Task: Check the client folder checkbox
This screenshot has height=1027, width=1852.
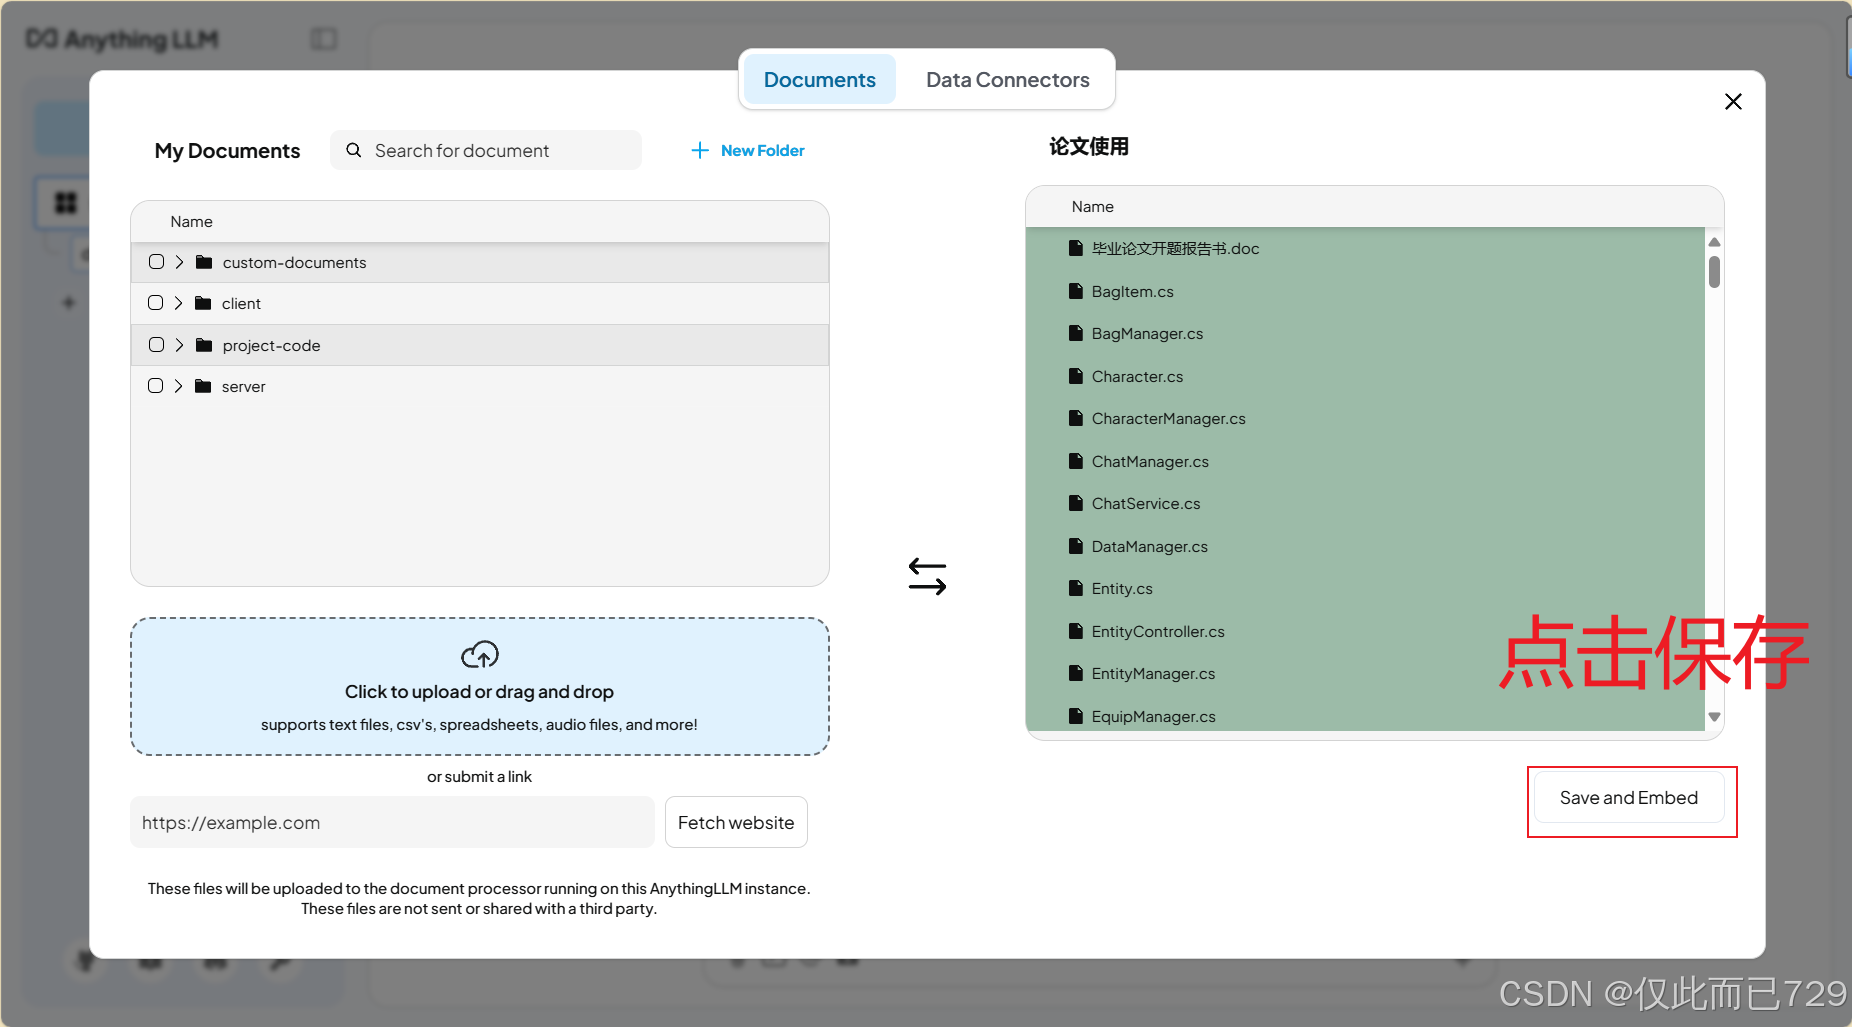Action: [x=155, y=303]
